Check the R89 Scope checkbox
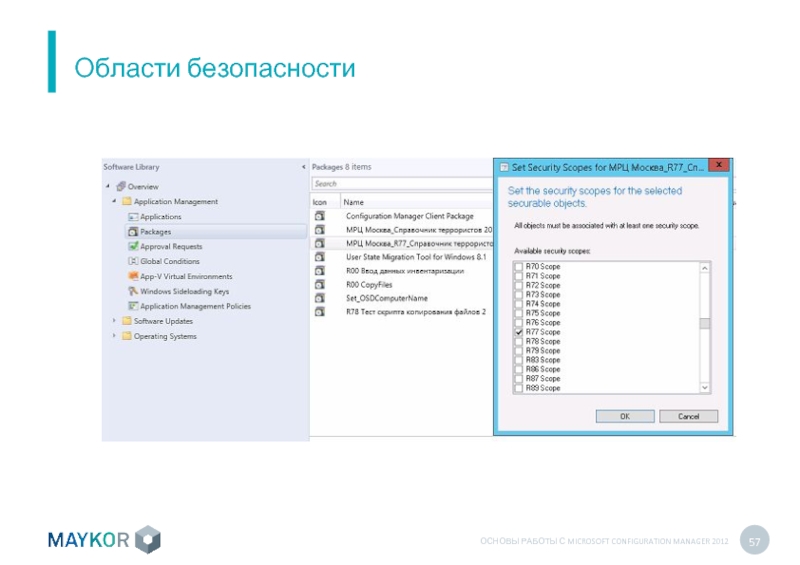This screenshot has height=565, width=800. coord(519,388)
